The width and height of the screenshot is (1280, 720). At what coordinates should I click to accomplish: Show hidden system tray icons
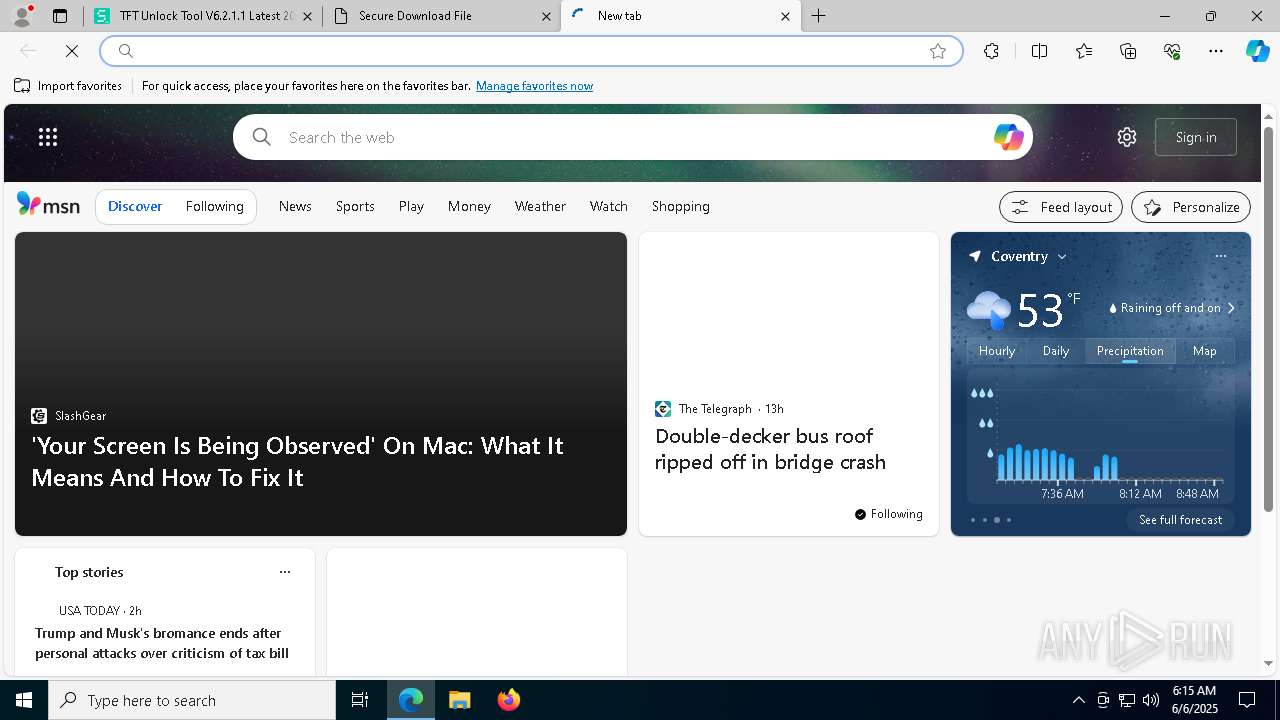[x=1078, y=700]
